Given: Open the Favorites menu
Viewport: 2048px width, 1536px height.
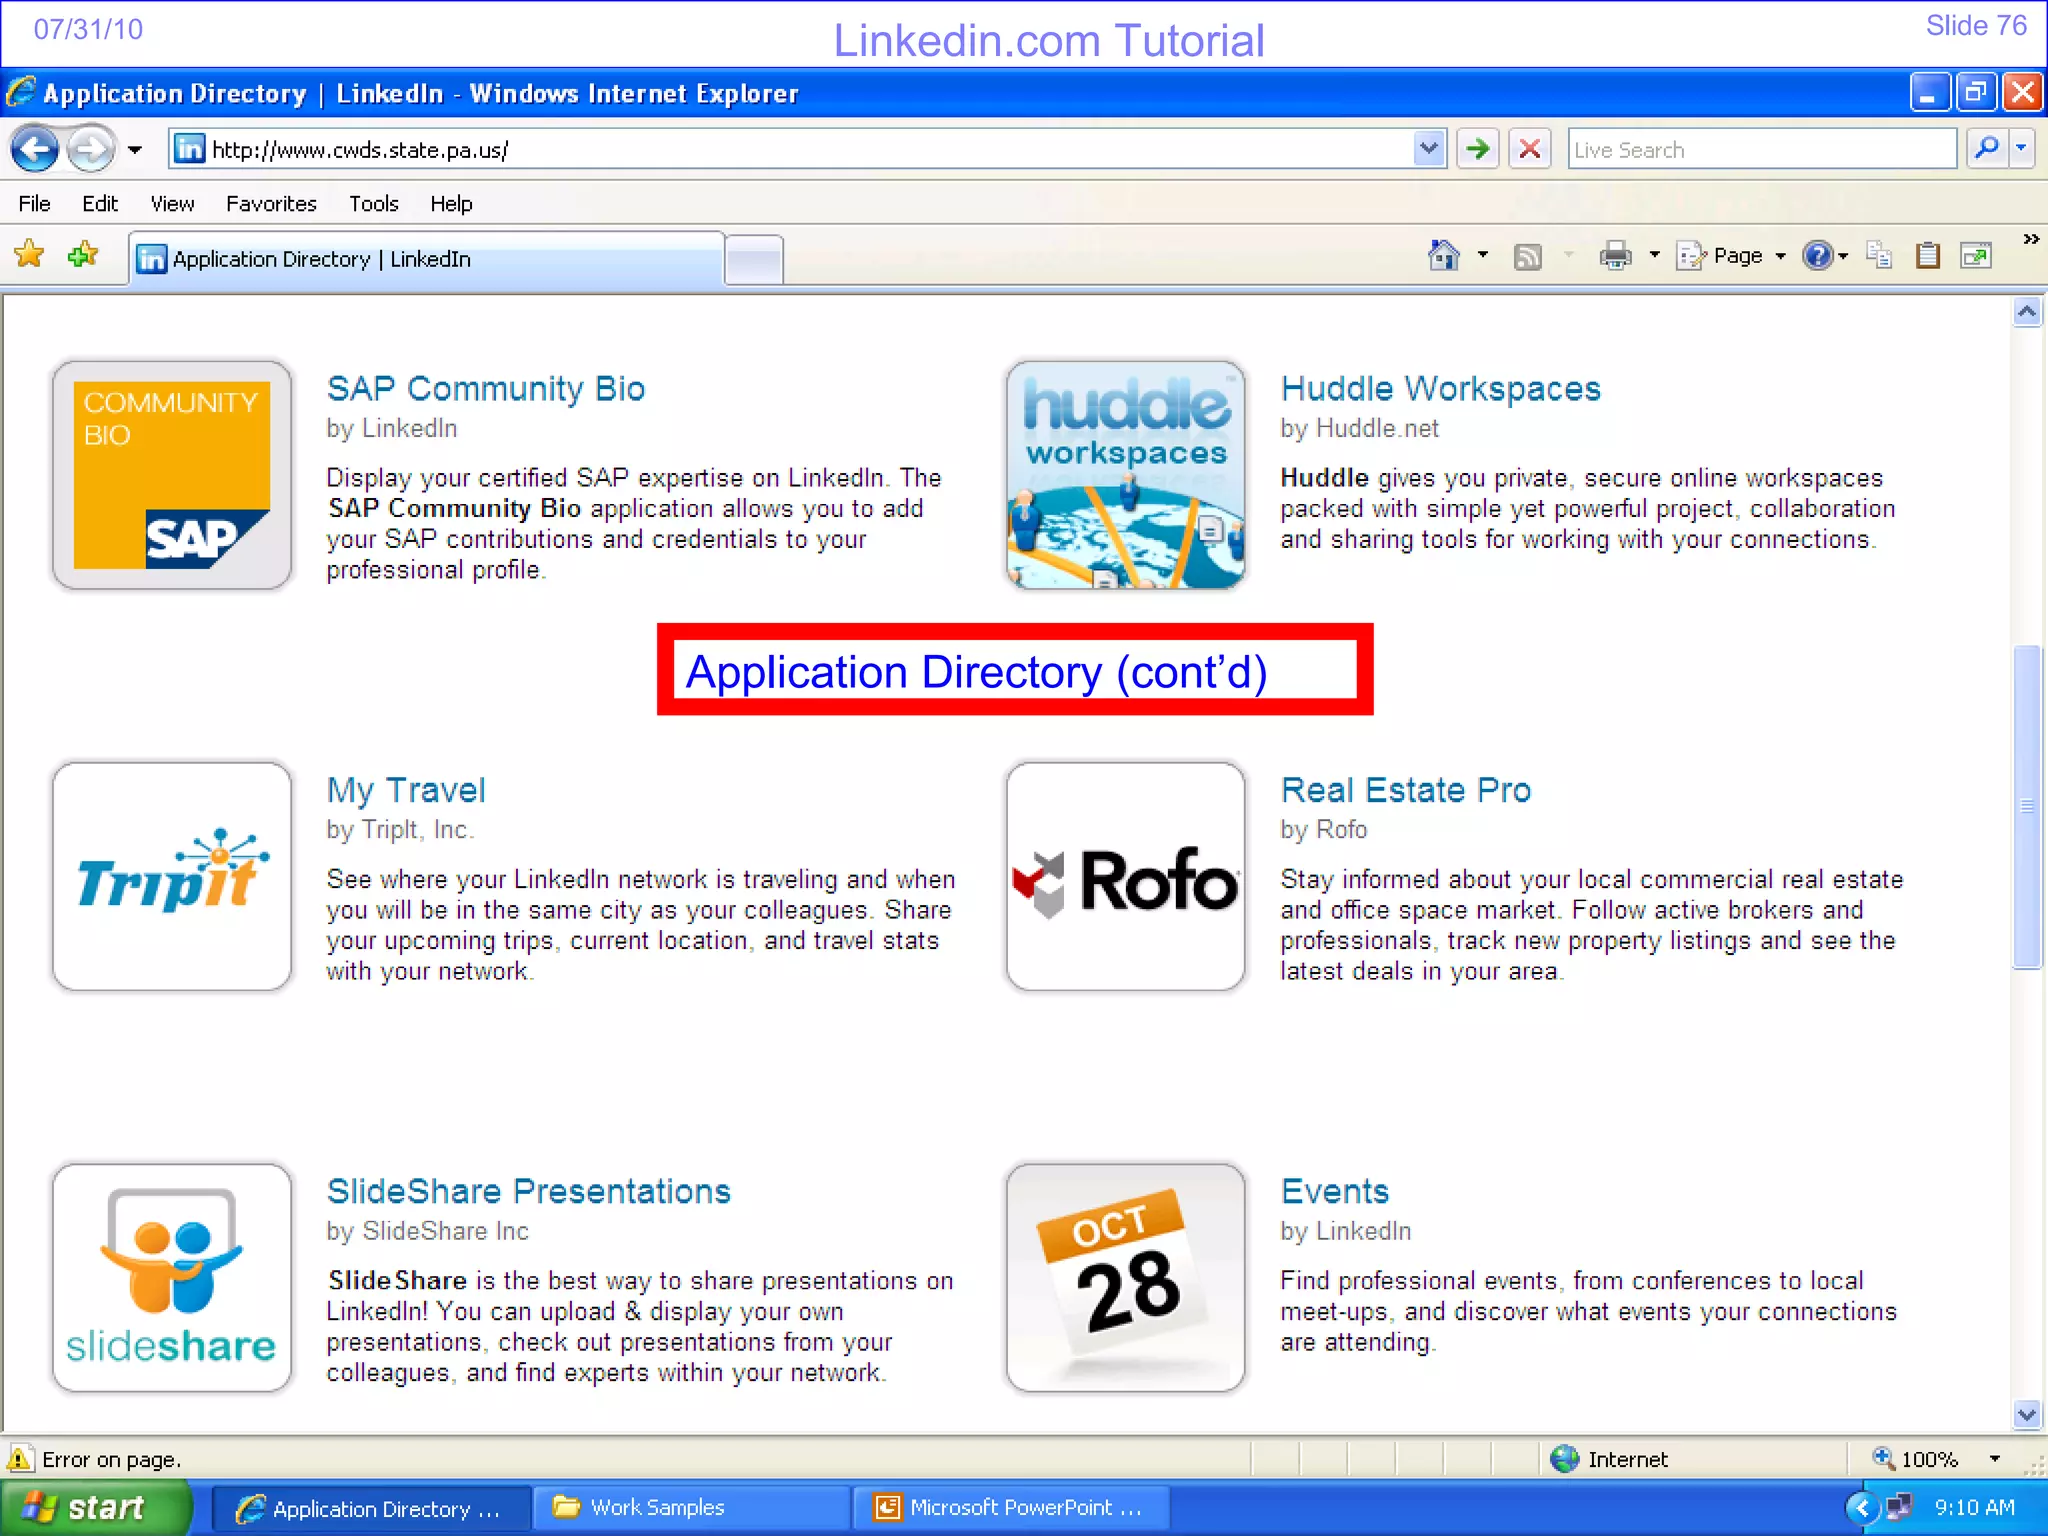Looking at the screenshot, I should point(271,204).
